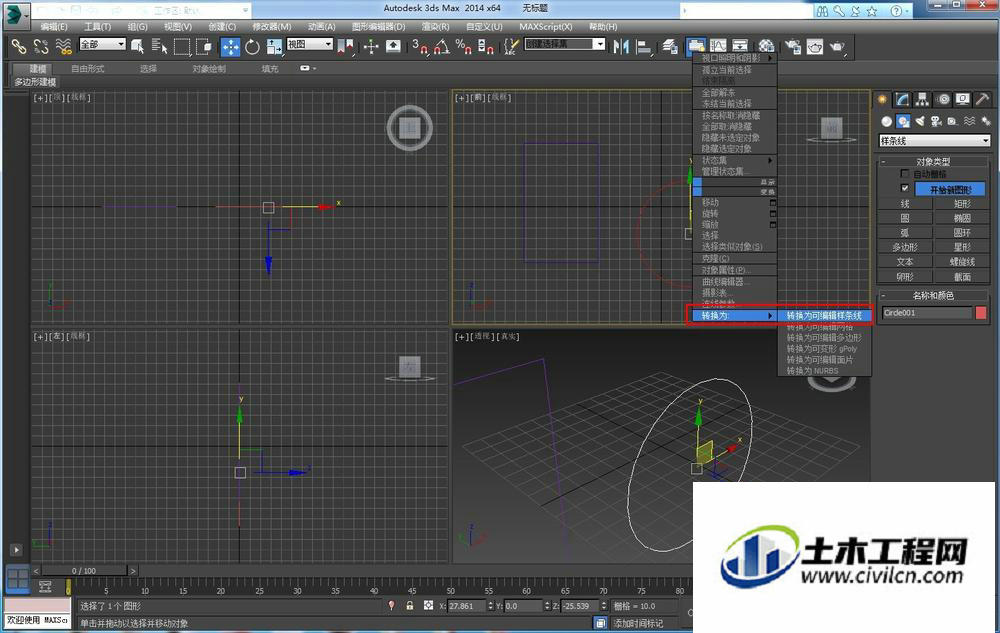Activate the Bind to Space Warp tool

[63, 47]
